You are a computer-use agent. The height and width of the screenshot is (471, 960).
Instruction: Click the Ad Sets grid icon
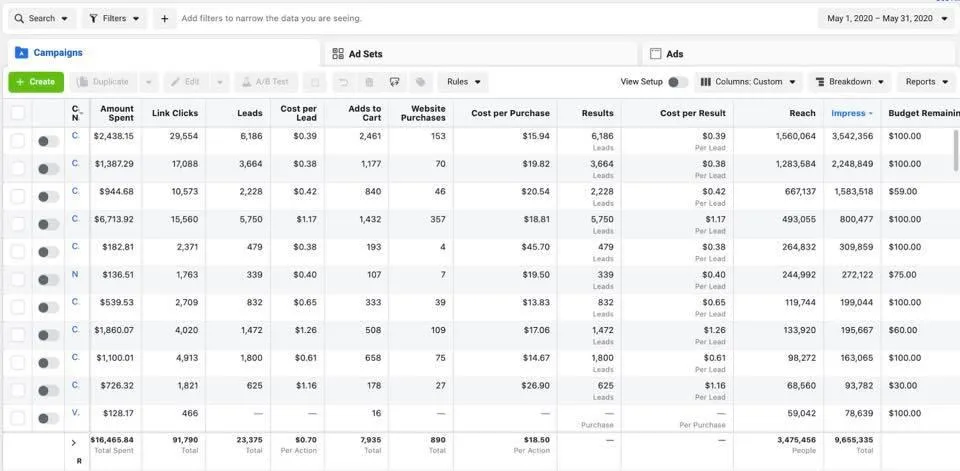(x=338, y=54)
